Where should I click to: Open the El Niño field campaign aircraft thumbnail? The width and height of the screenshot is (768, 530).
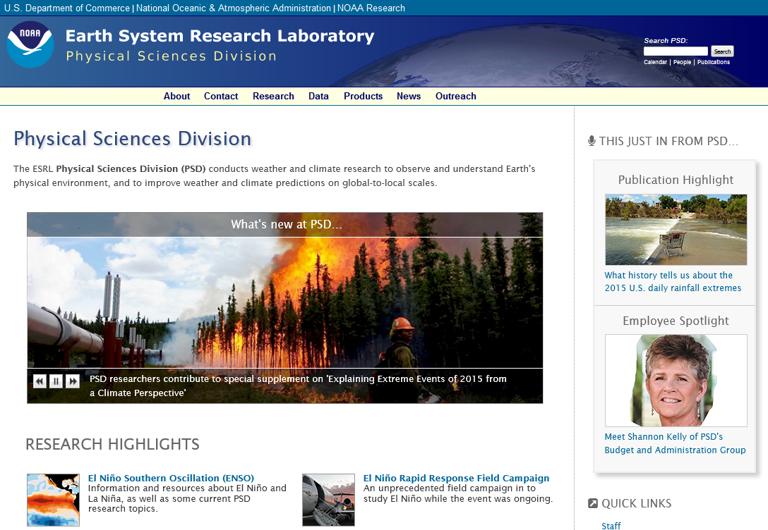(328, 499)
